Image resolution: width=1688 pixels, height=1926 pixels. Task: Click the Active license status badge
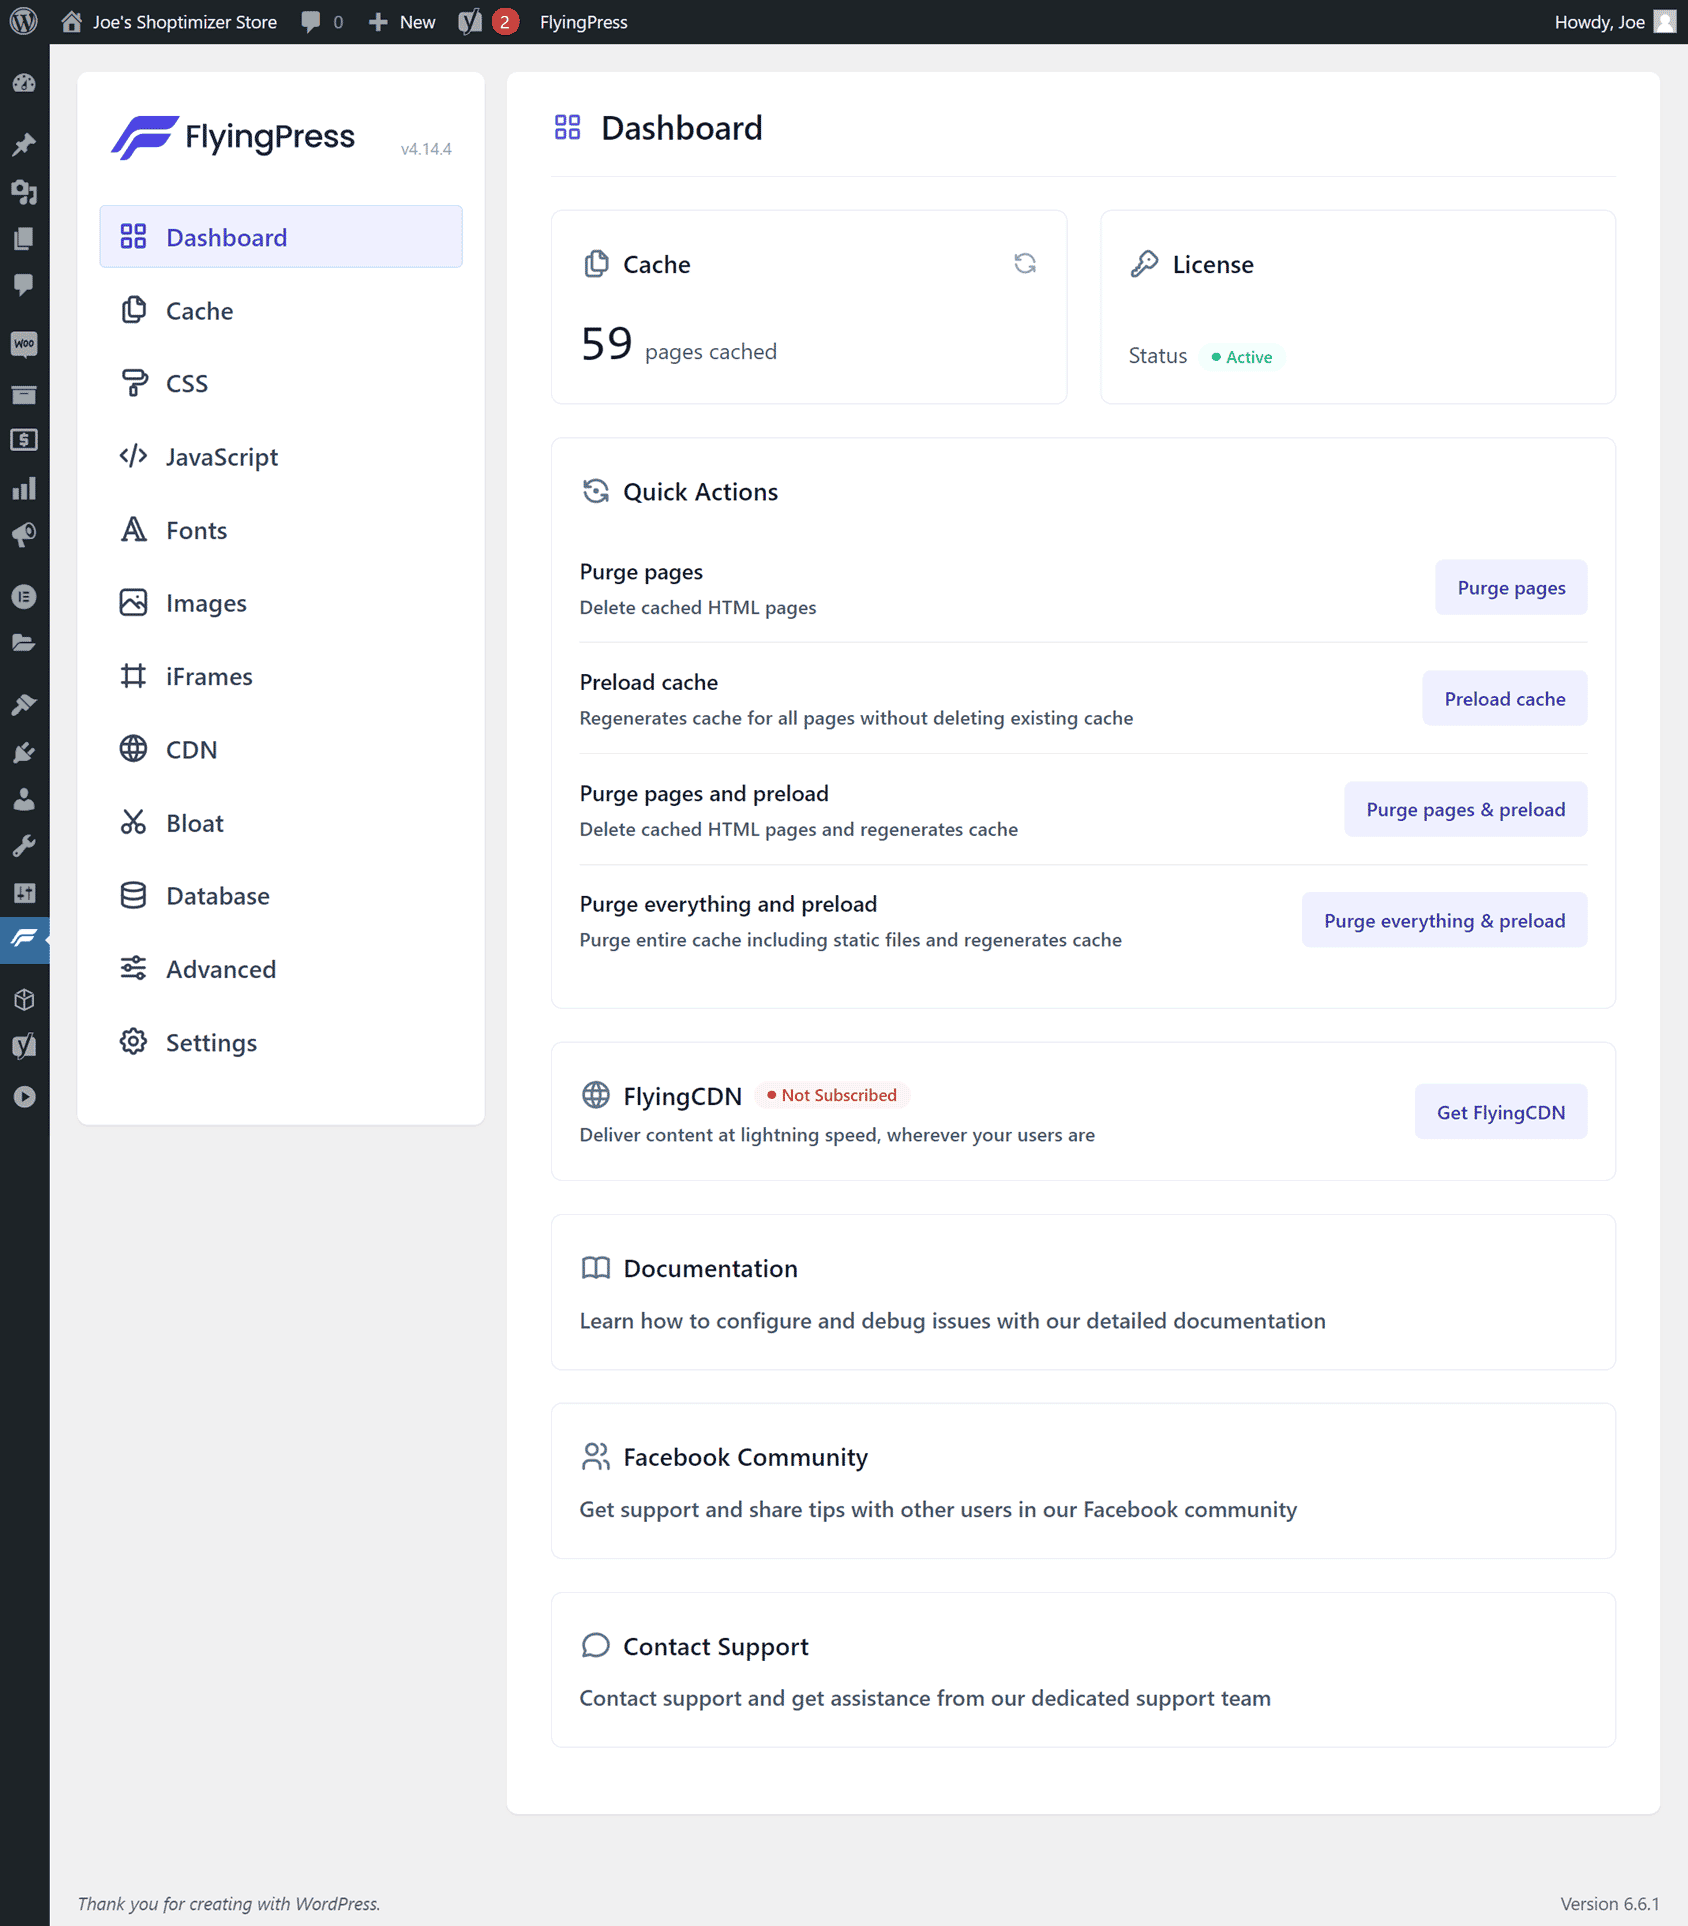coord(1242,357)
